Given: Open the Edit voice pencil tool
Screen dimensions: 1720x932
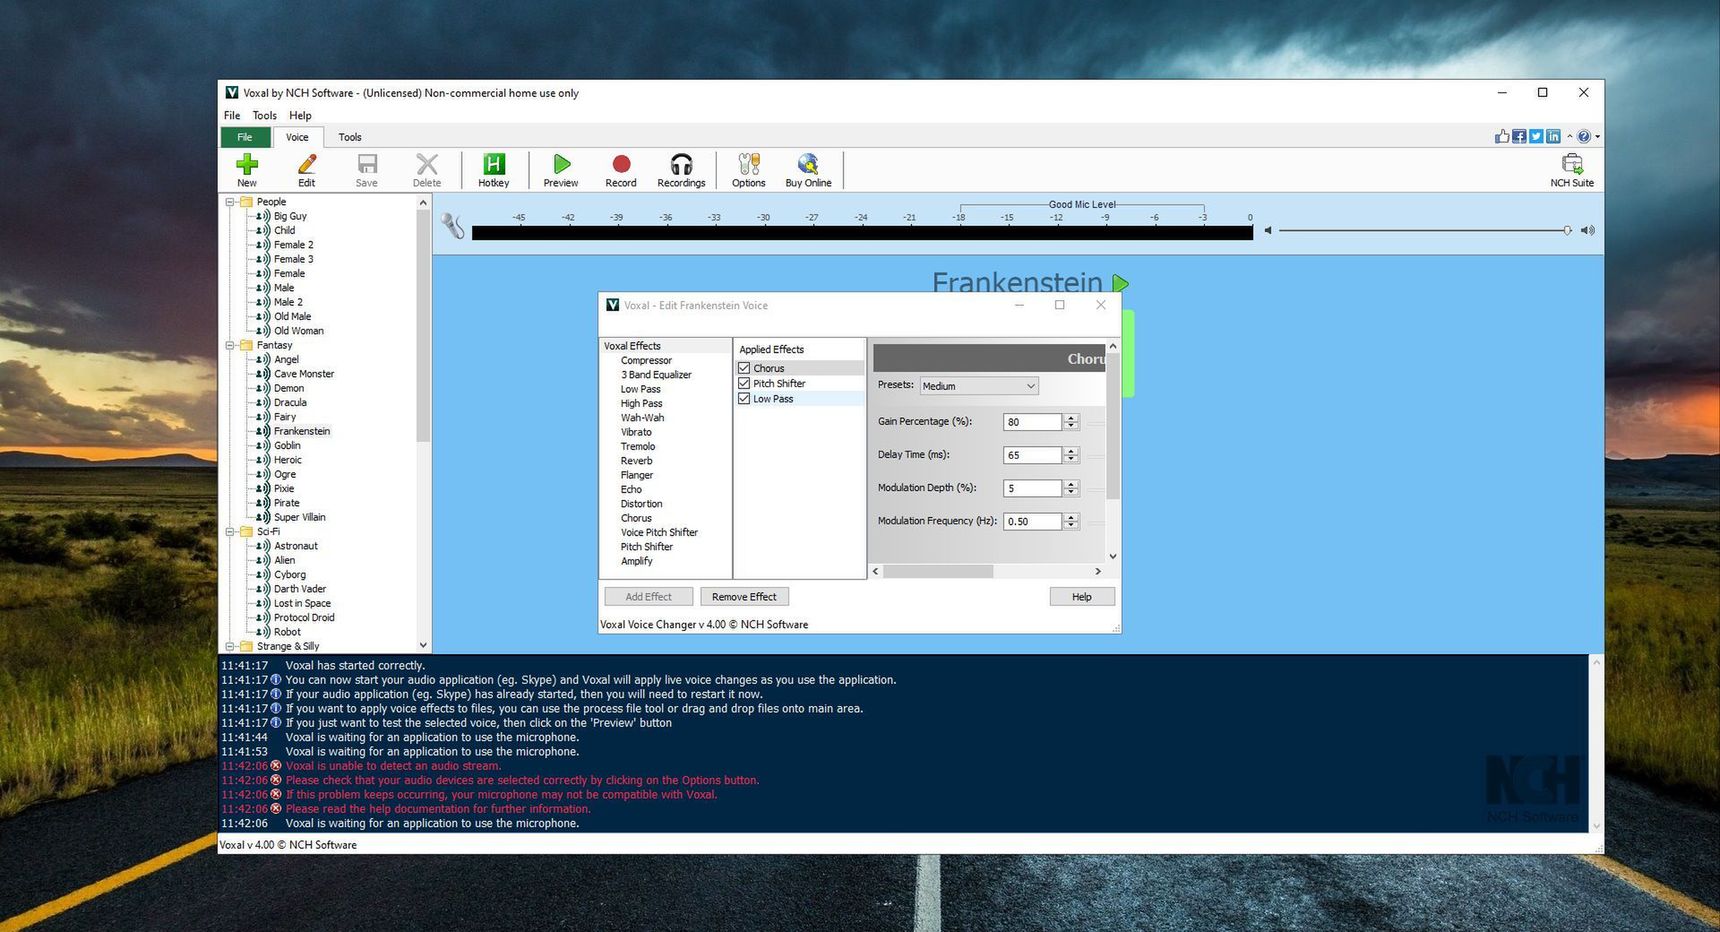Looking at the screenshot, I should click(307, 164).
